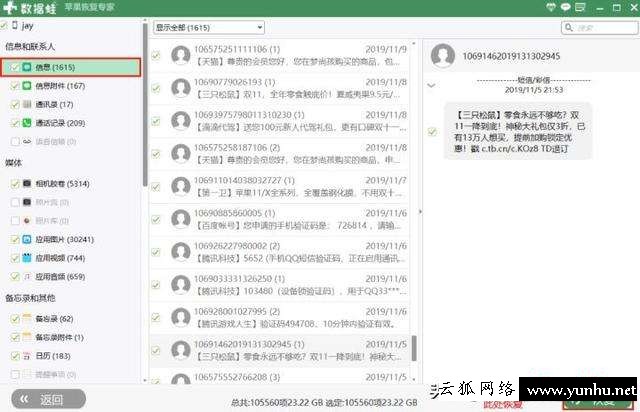640x412 pixels.
Task: Open the menu panel icon in title bar
Action: click(580, 7)
